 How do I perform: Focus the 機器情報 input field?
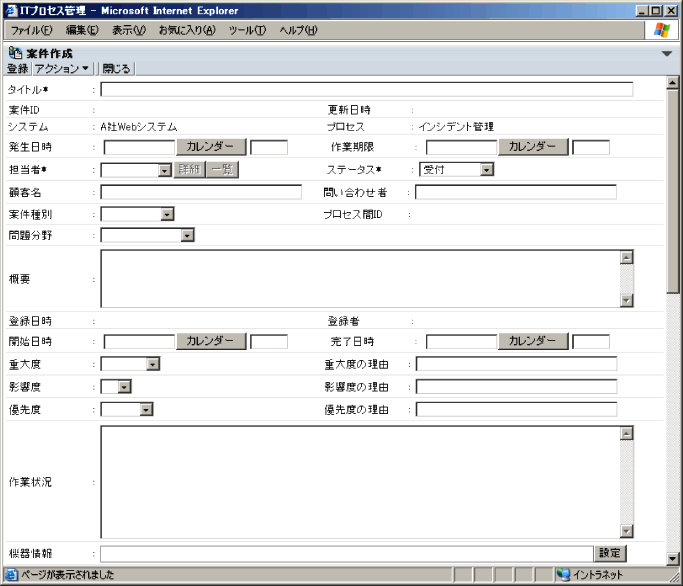pos(347,554)
